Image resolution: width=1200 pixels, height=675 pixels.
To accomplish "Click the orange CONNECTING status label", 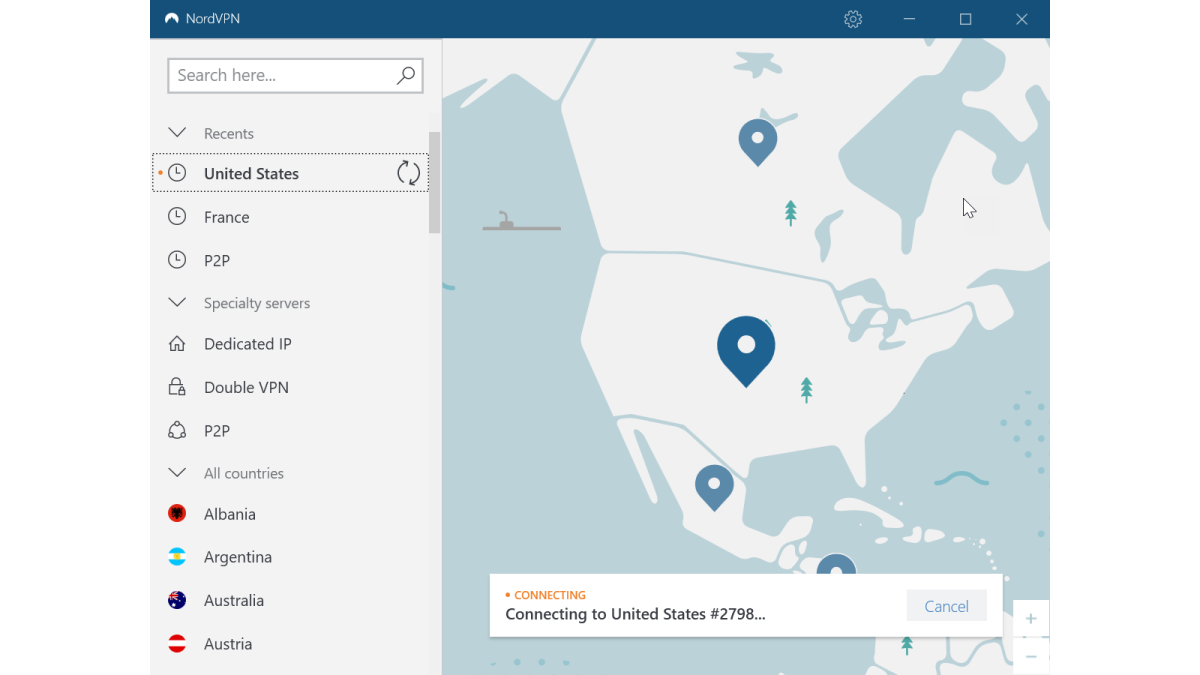I will click(x=550, y=595).
